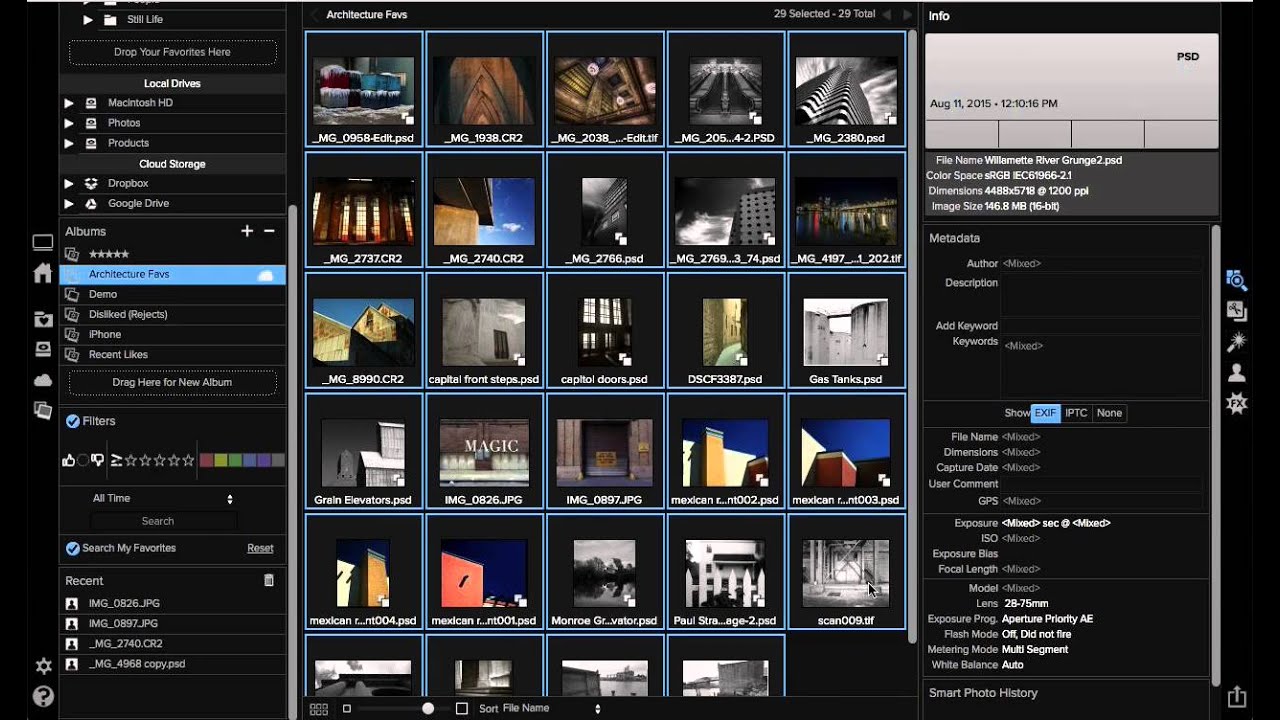Select the scan009.tif thumbnail
The width and height of the screenshot is (1280, 720).
tap(846, 571)
